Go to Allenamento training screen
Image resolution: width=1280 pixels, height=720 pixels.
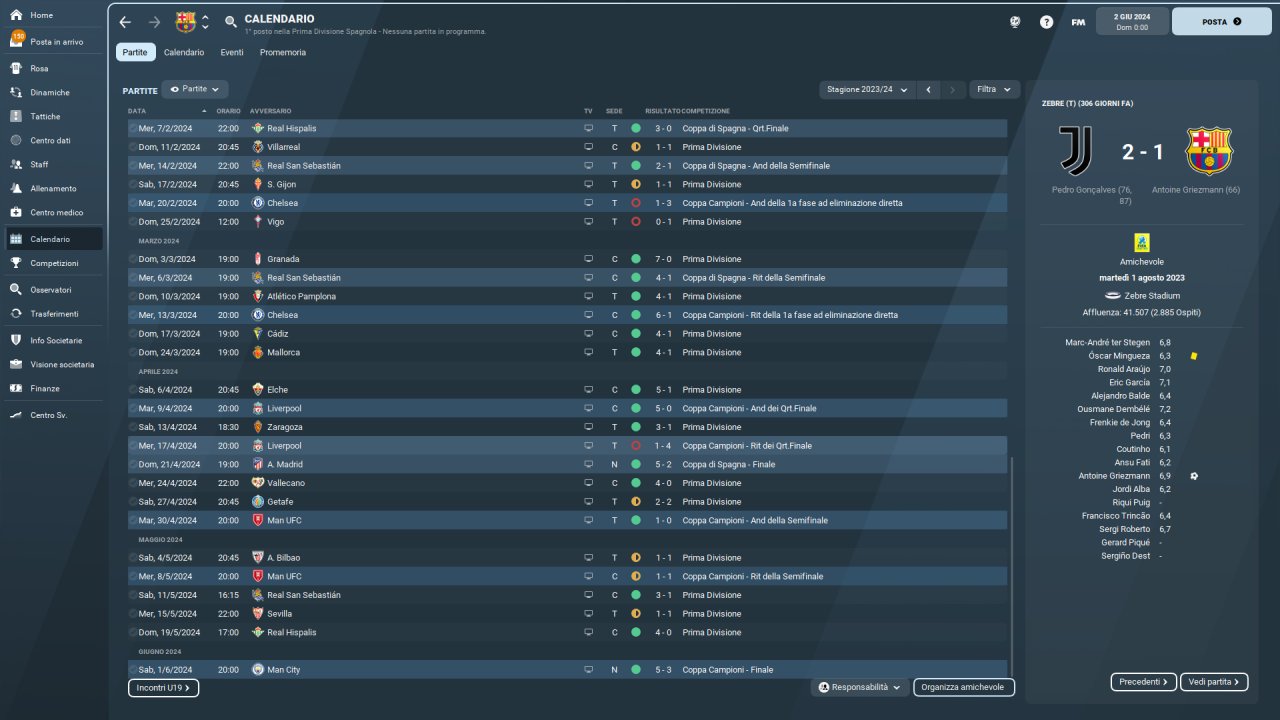coord(51,189)
